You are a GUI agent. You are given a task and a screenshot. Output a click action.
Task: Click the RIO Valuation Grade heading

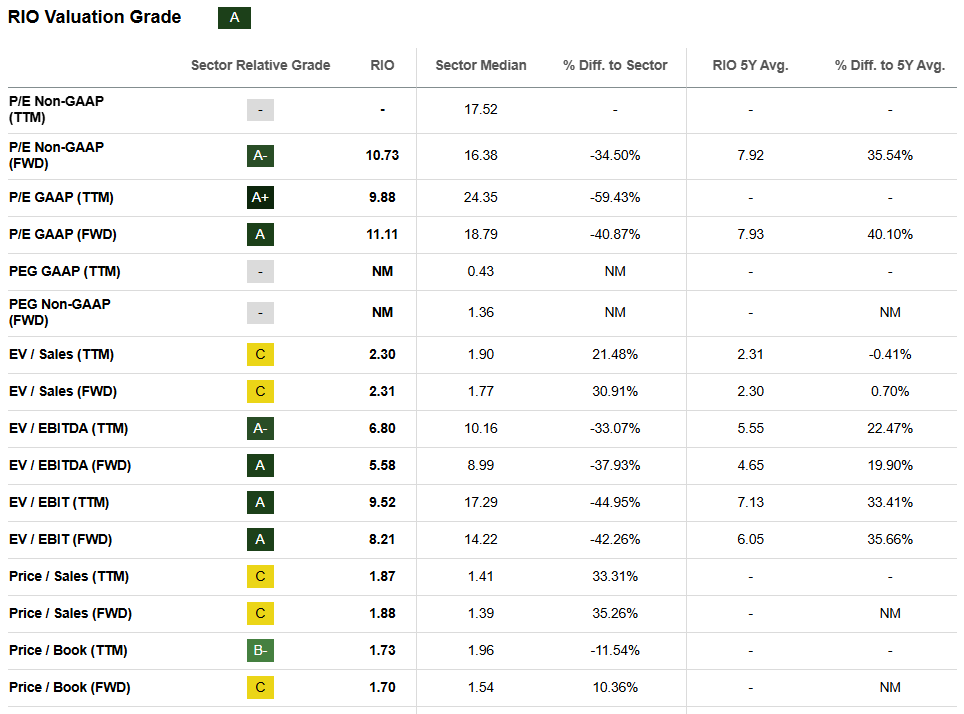tap(95, 18)
